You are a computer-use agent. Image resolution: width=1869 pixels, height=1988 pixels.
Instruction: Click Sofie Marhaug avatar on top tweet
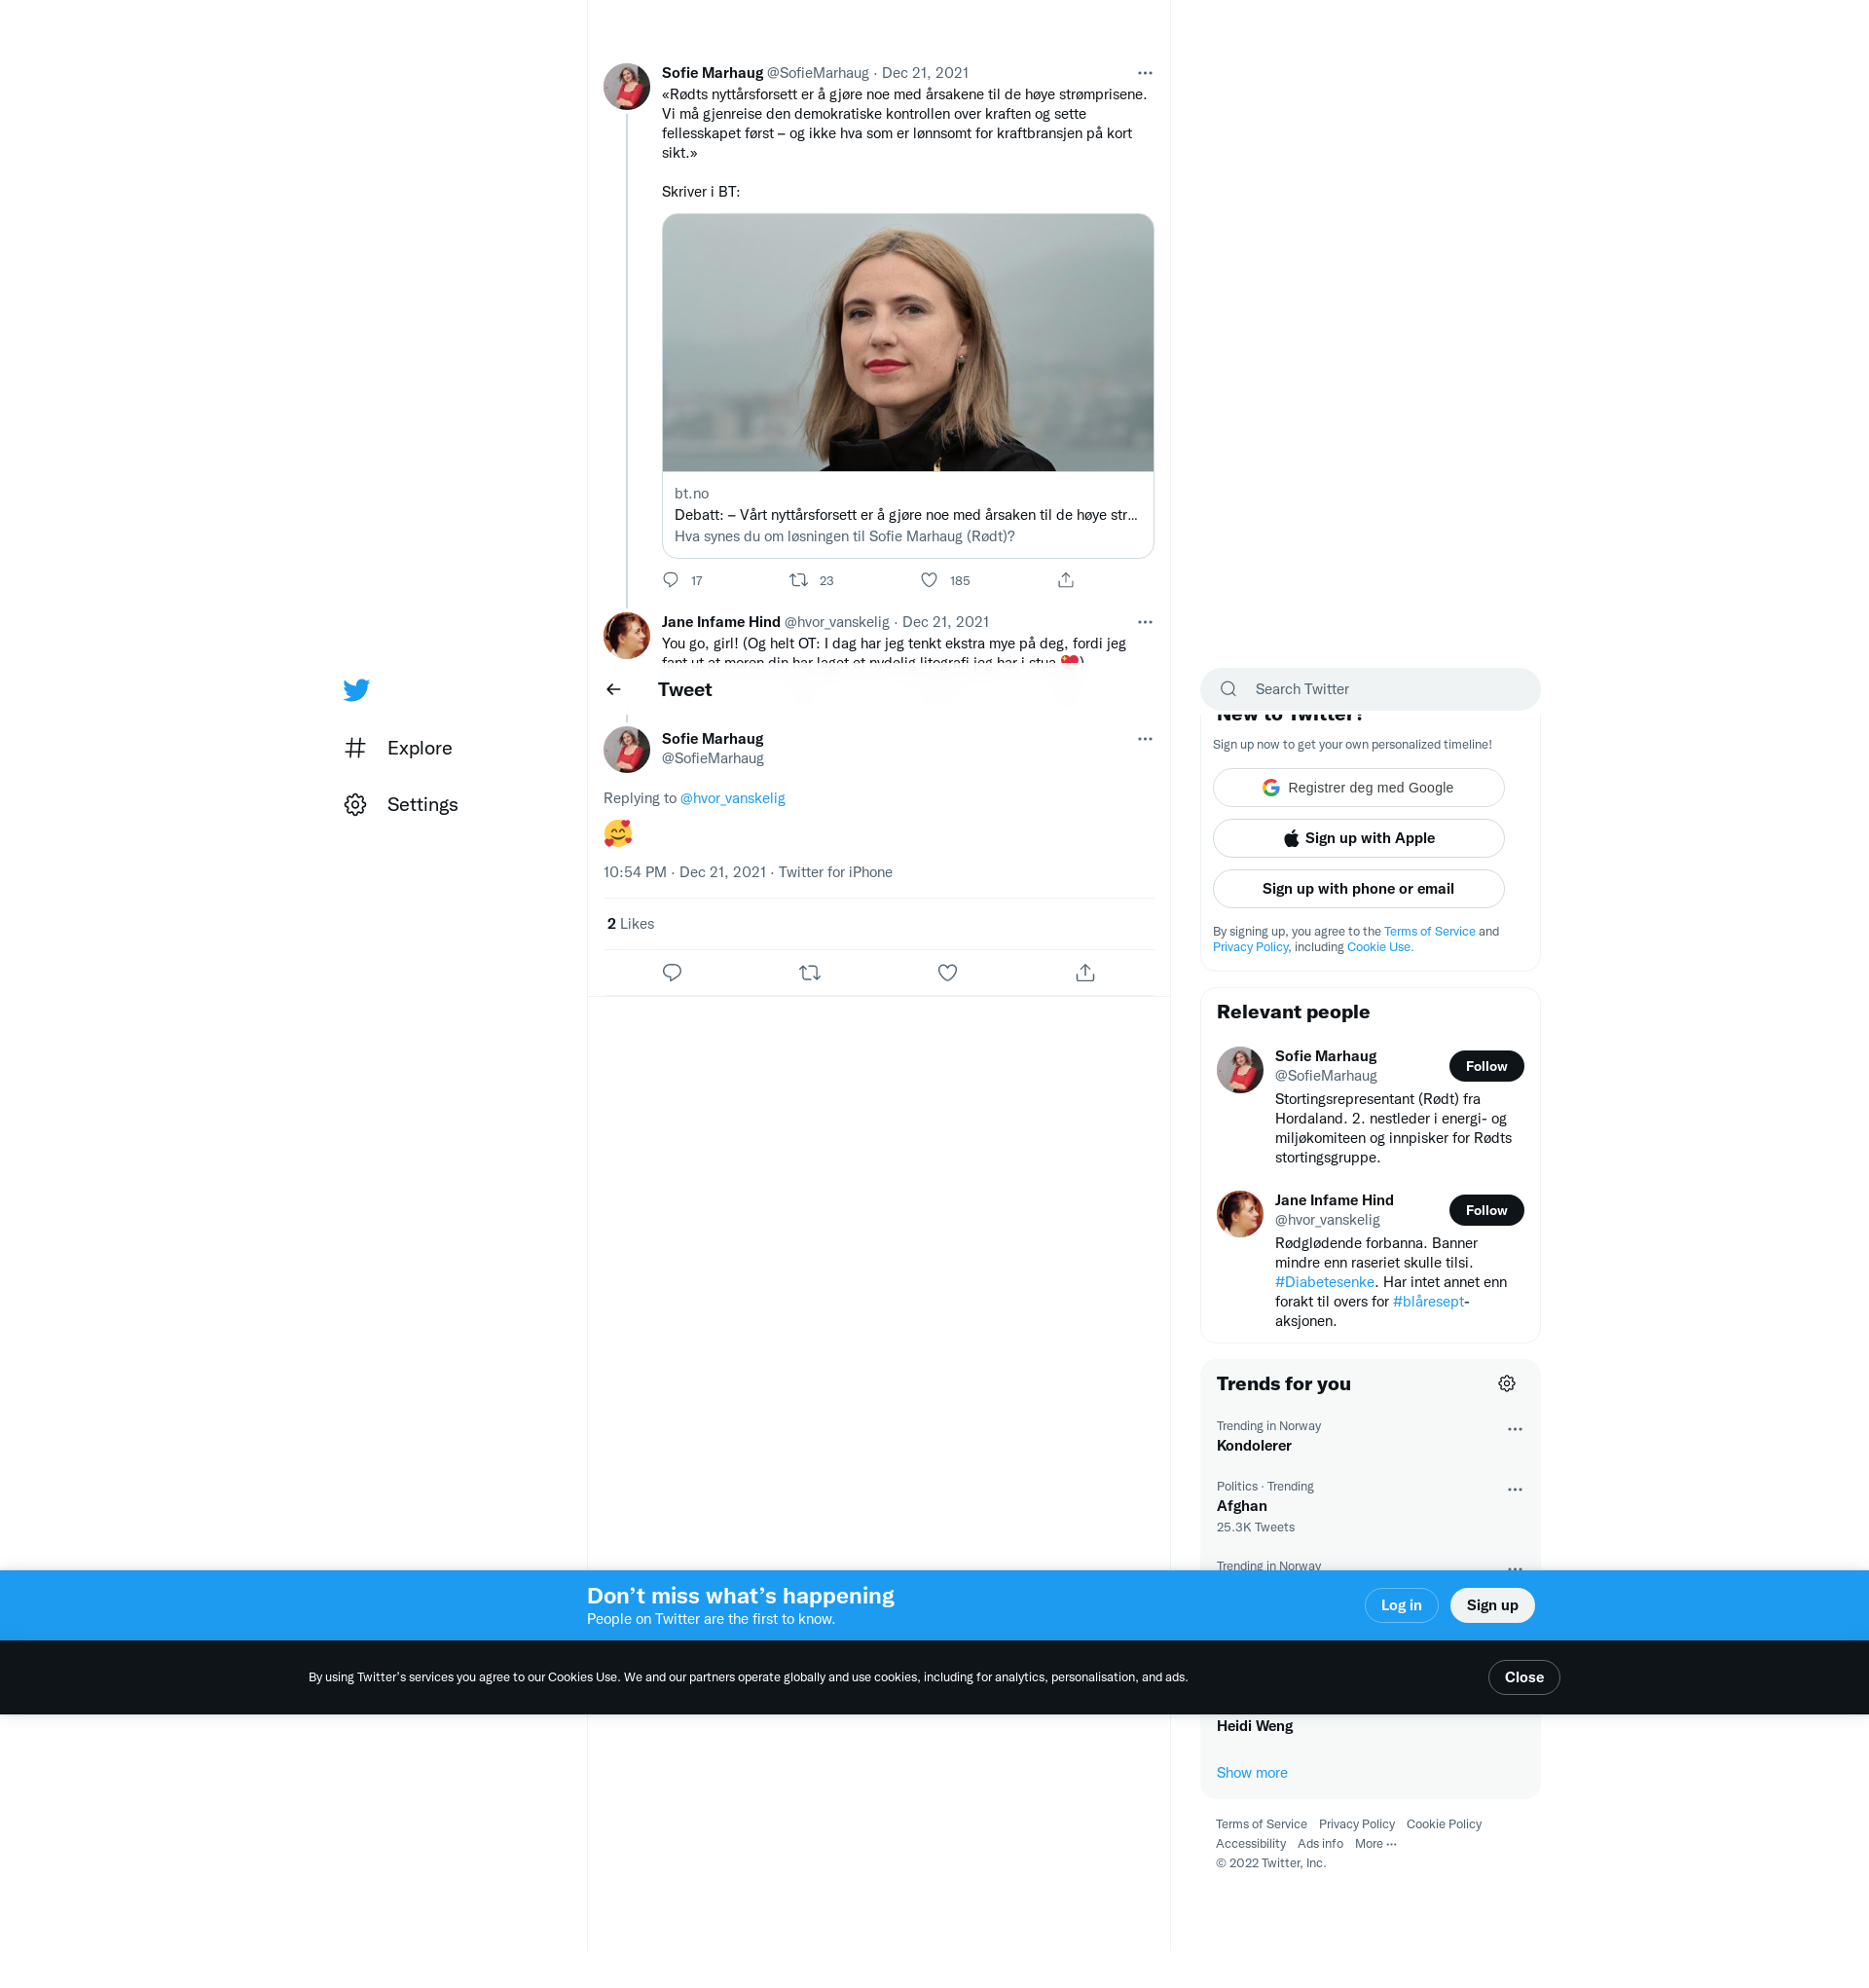click(627, 87)
